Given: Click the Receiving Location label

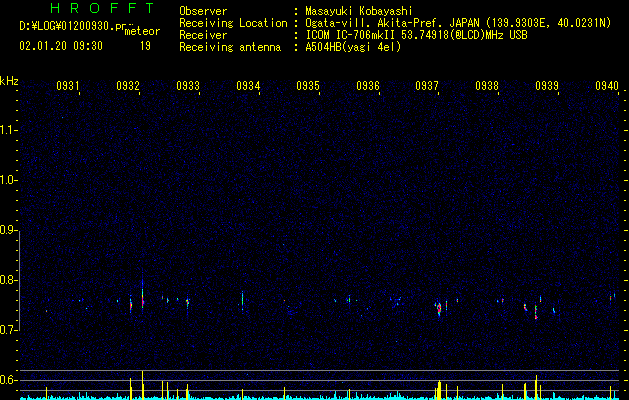Looking at the screenshot, I should tap(233, 23).
